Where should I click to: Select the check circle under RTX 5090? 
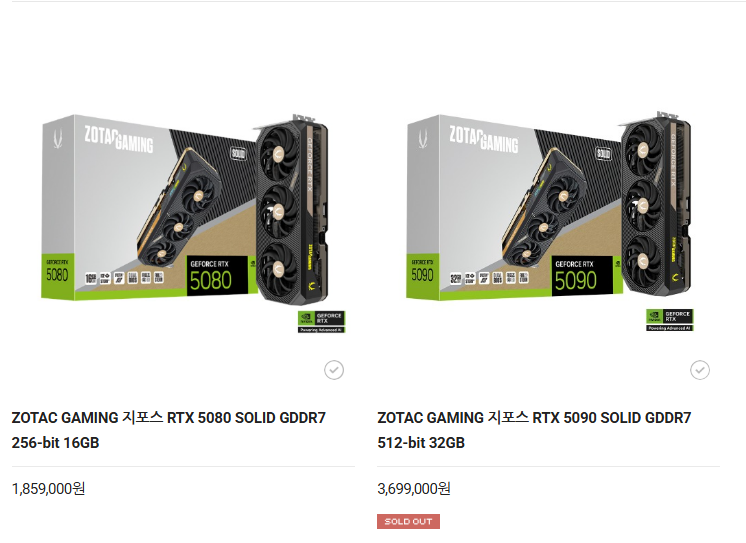coord(700,370)
